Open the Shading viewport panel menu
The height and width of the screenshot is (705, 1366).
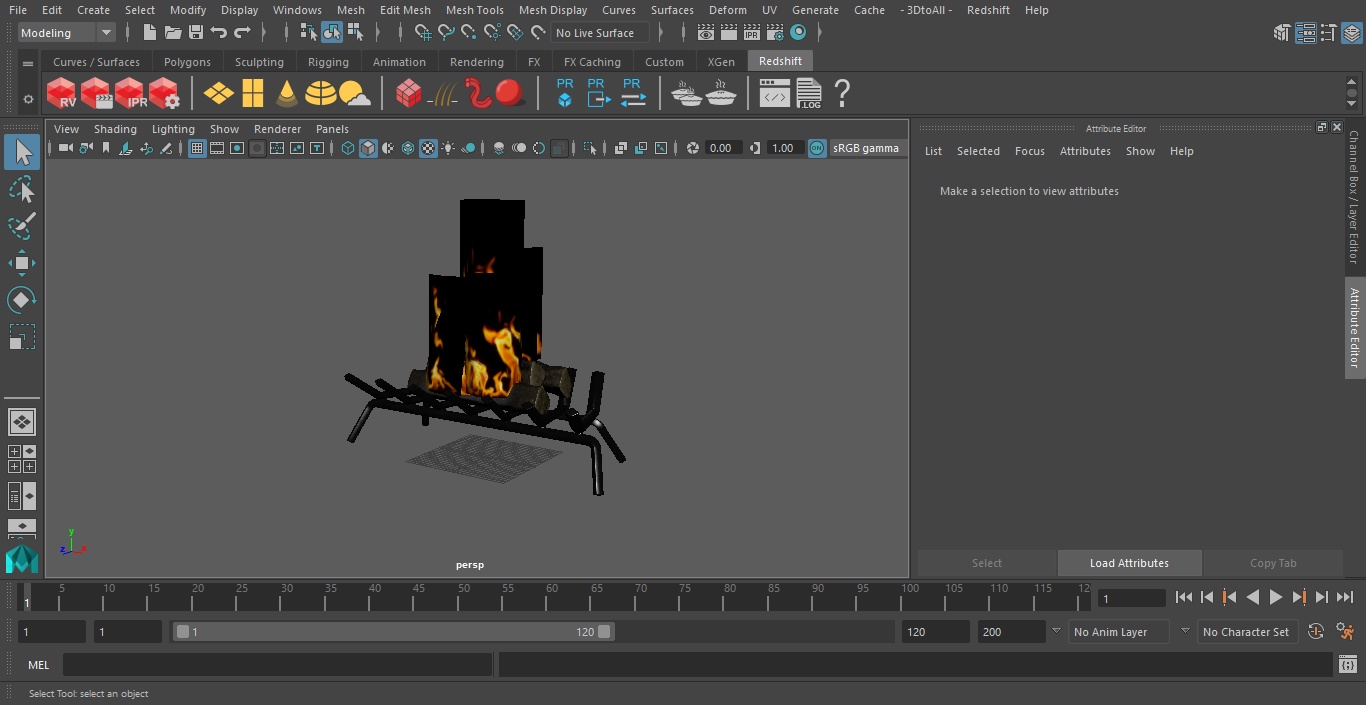pos(115,129)
